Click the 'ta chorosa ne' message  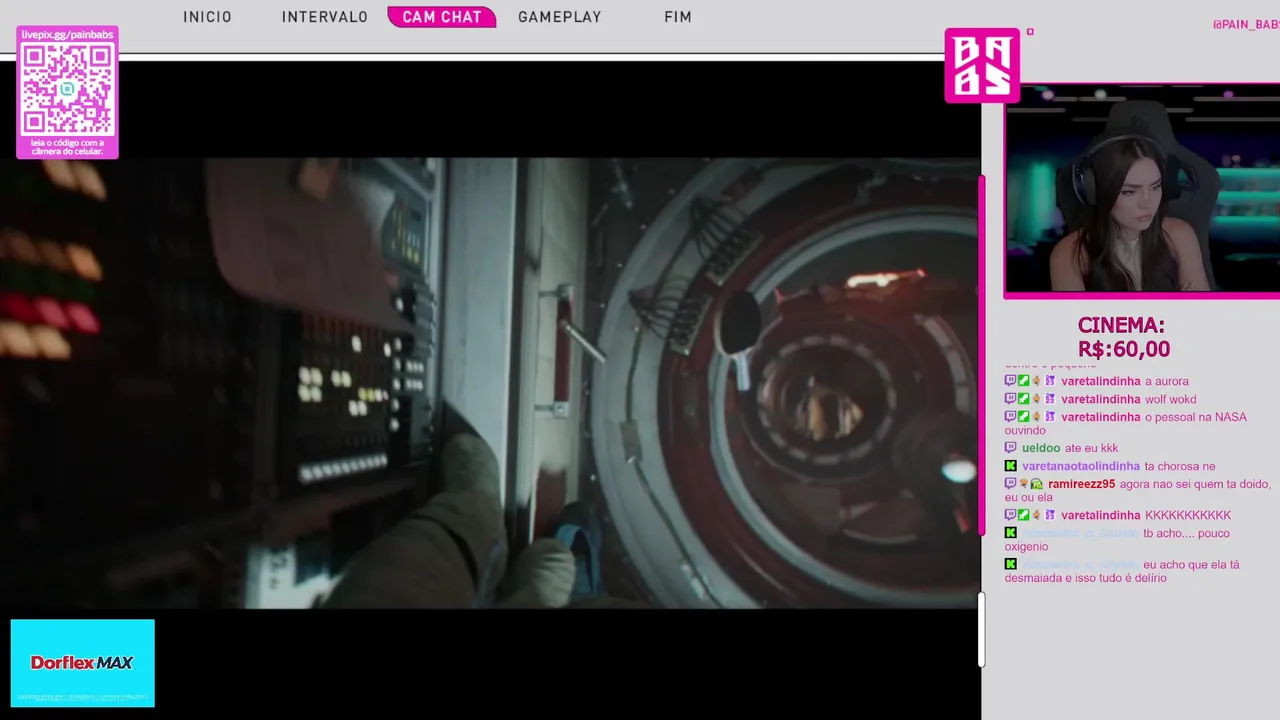coord(1180,466)
